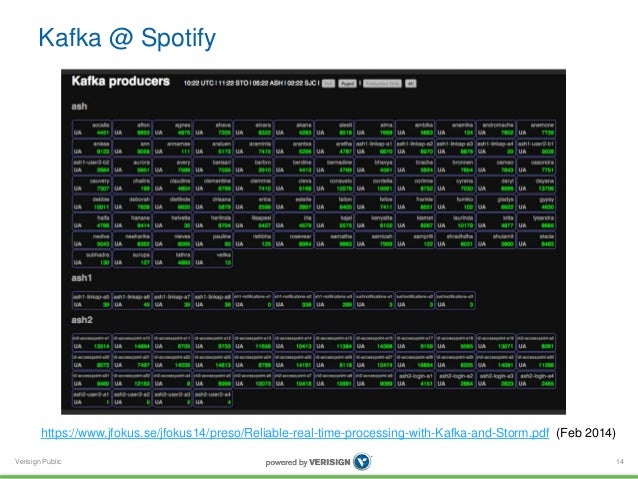Click the ash2-login-a4 producer tile
The height and width of the screenshot is (479, 638).
[536, 380]
